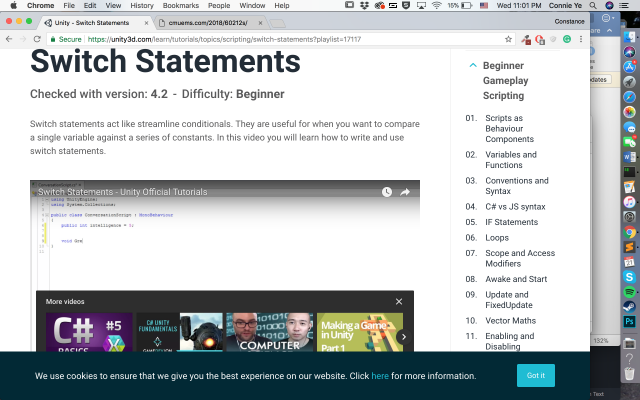Click the green circular extension icon
640x400 pixels.
[x=567, y=39]
